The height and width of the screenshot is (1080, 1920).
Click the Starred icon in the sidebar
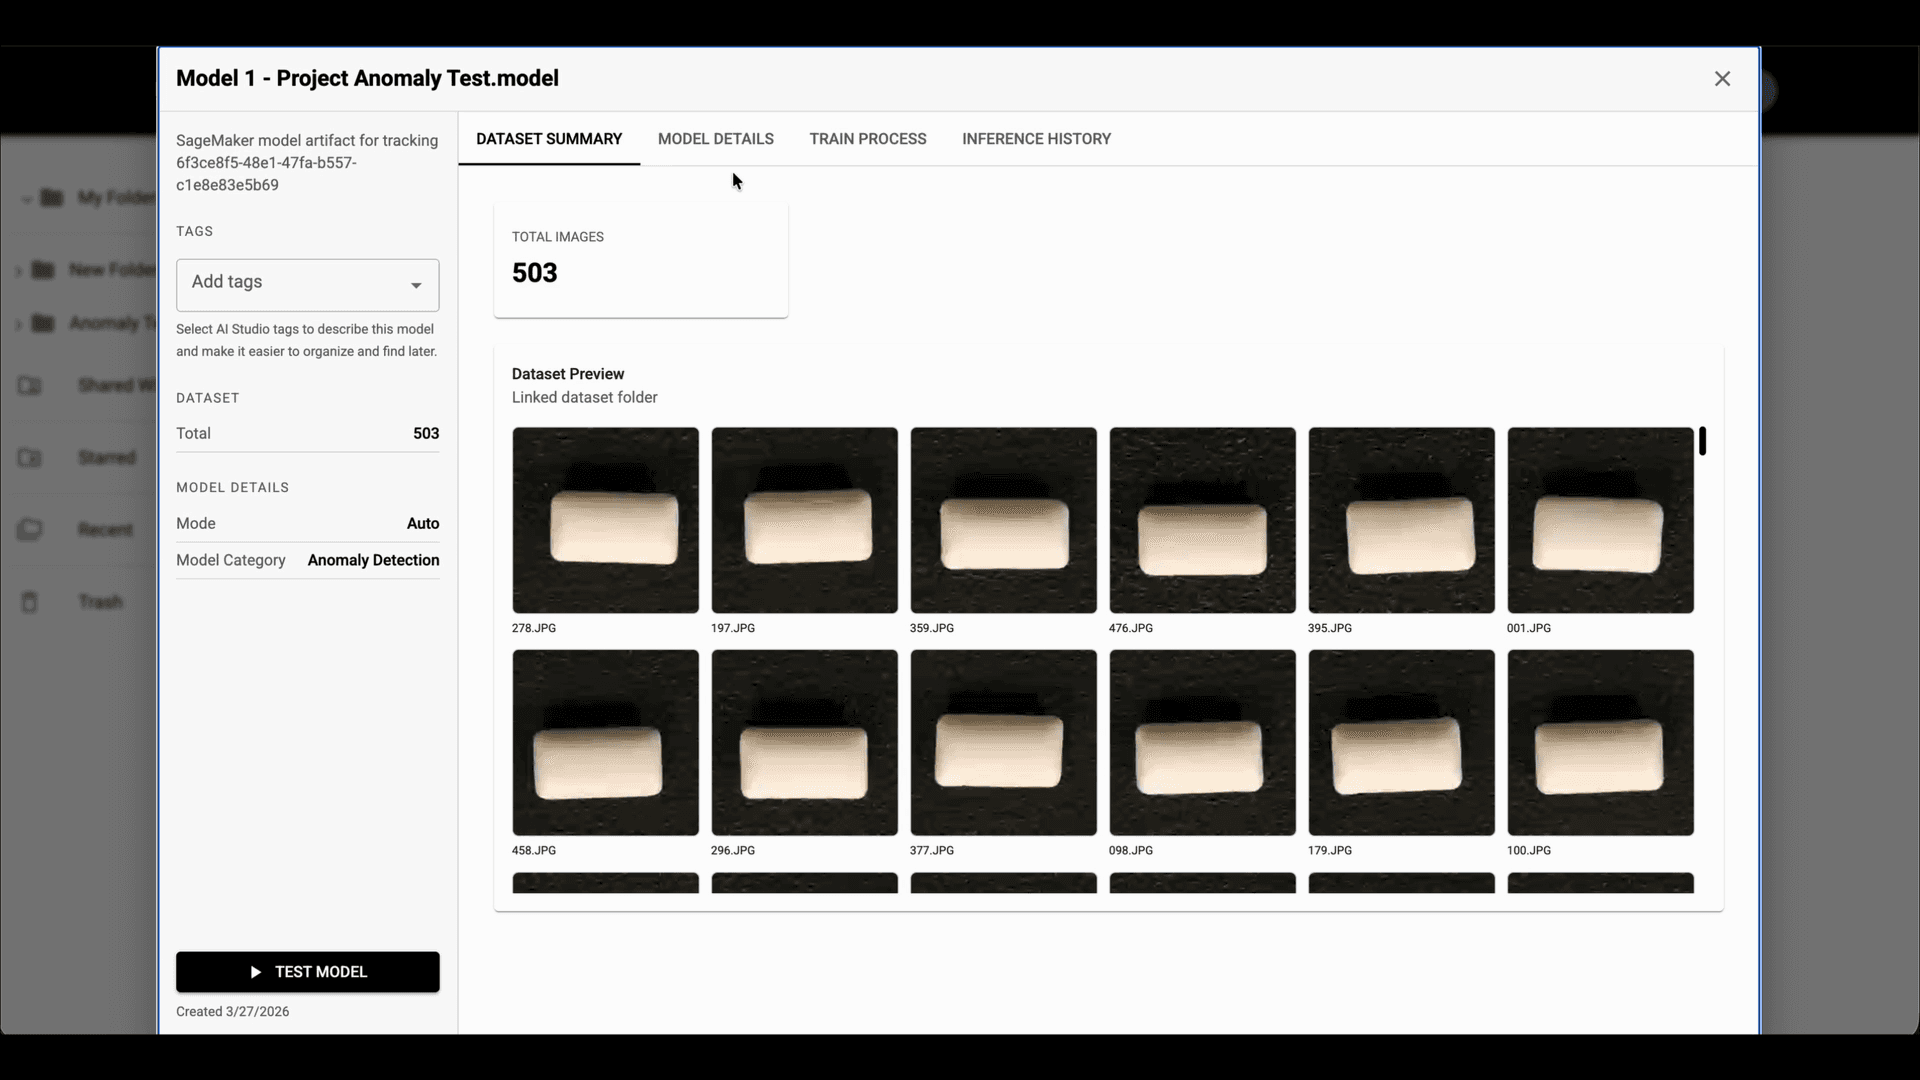[x=30, y=457]
